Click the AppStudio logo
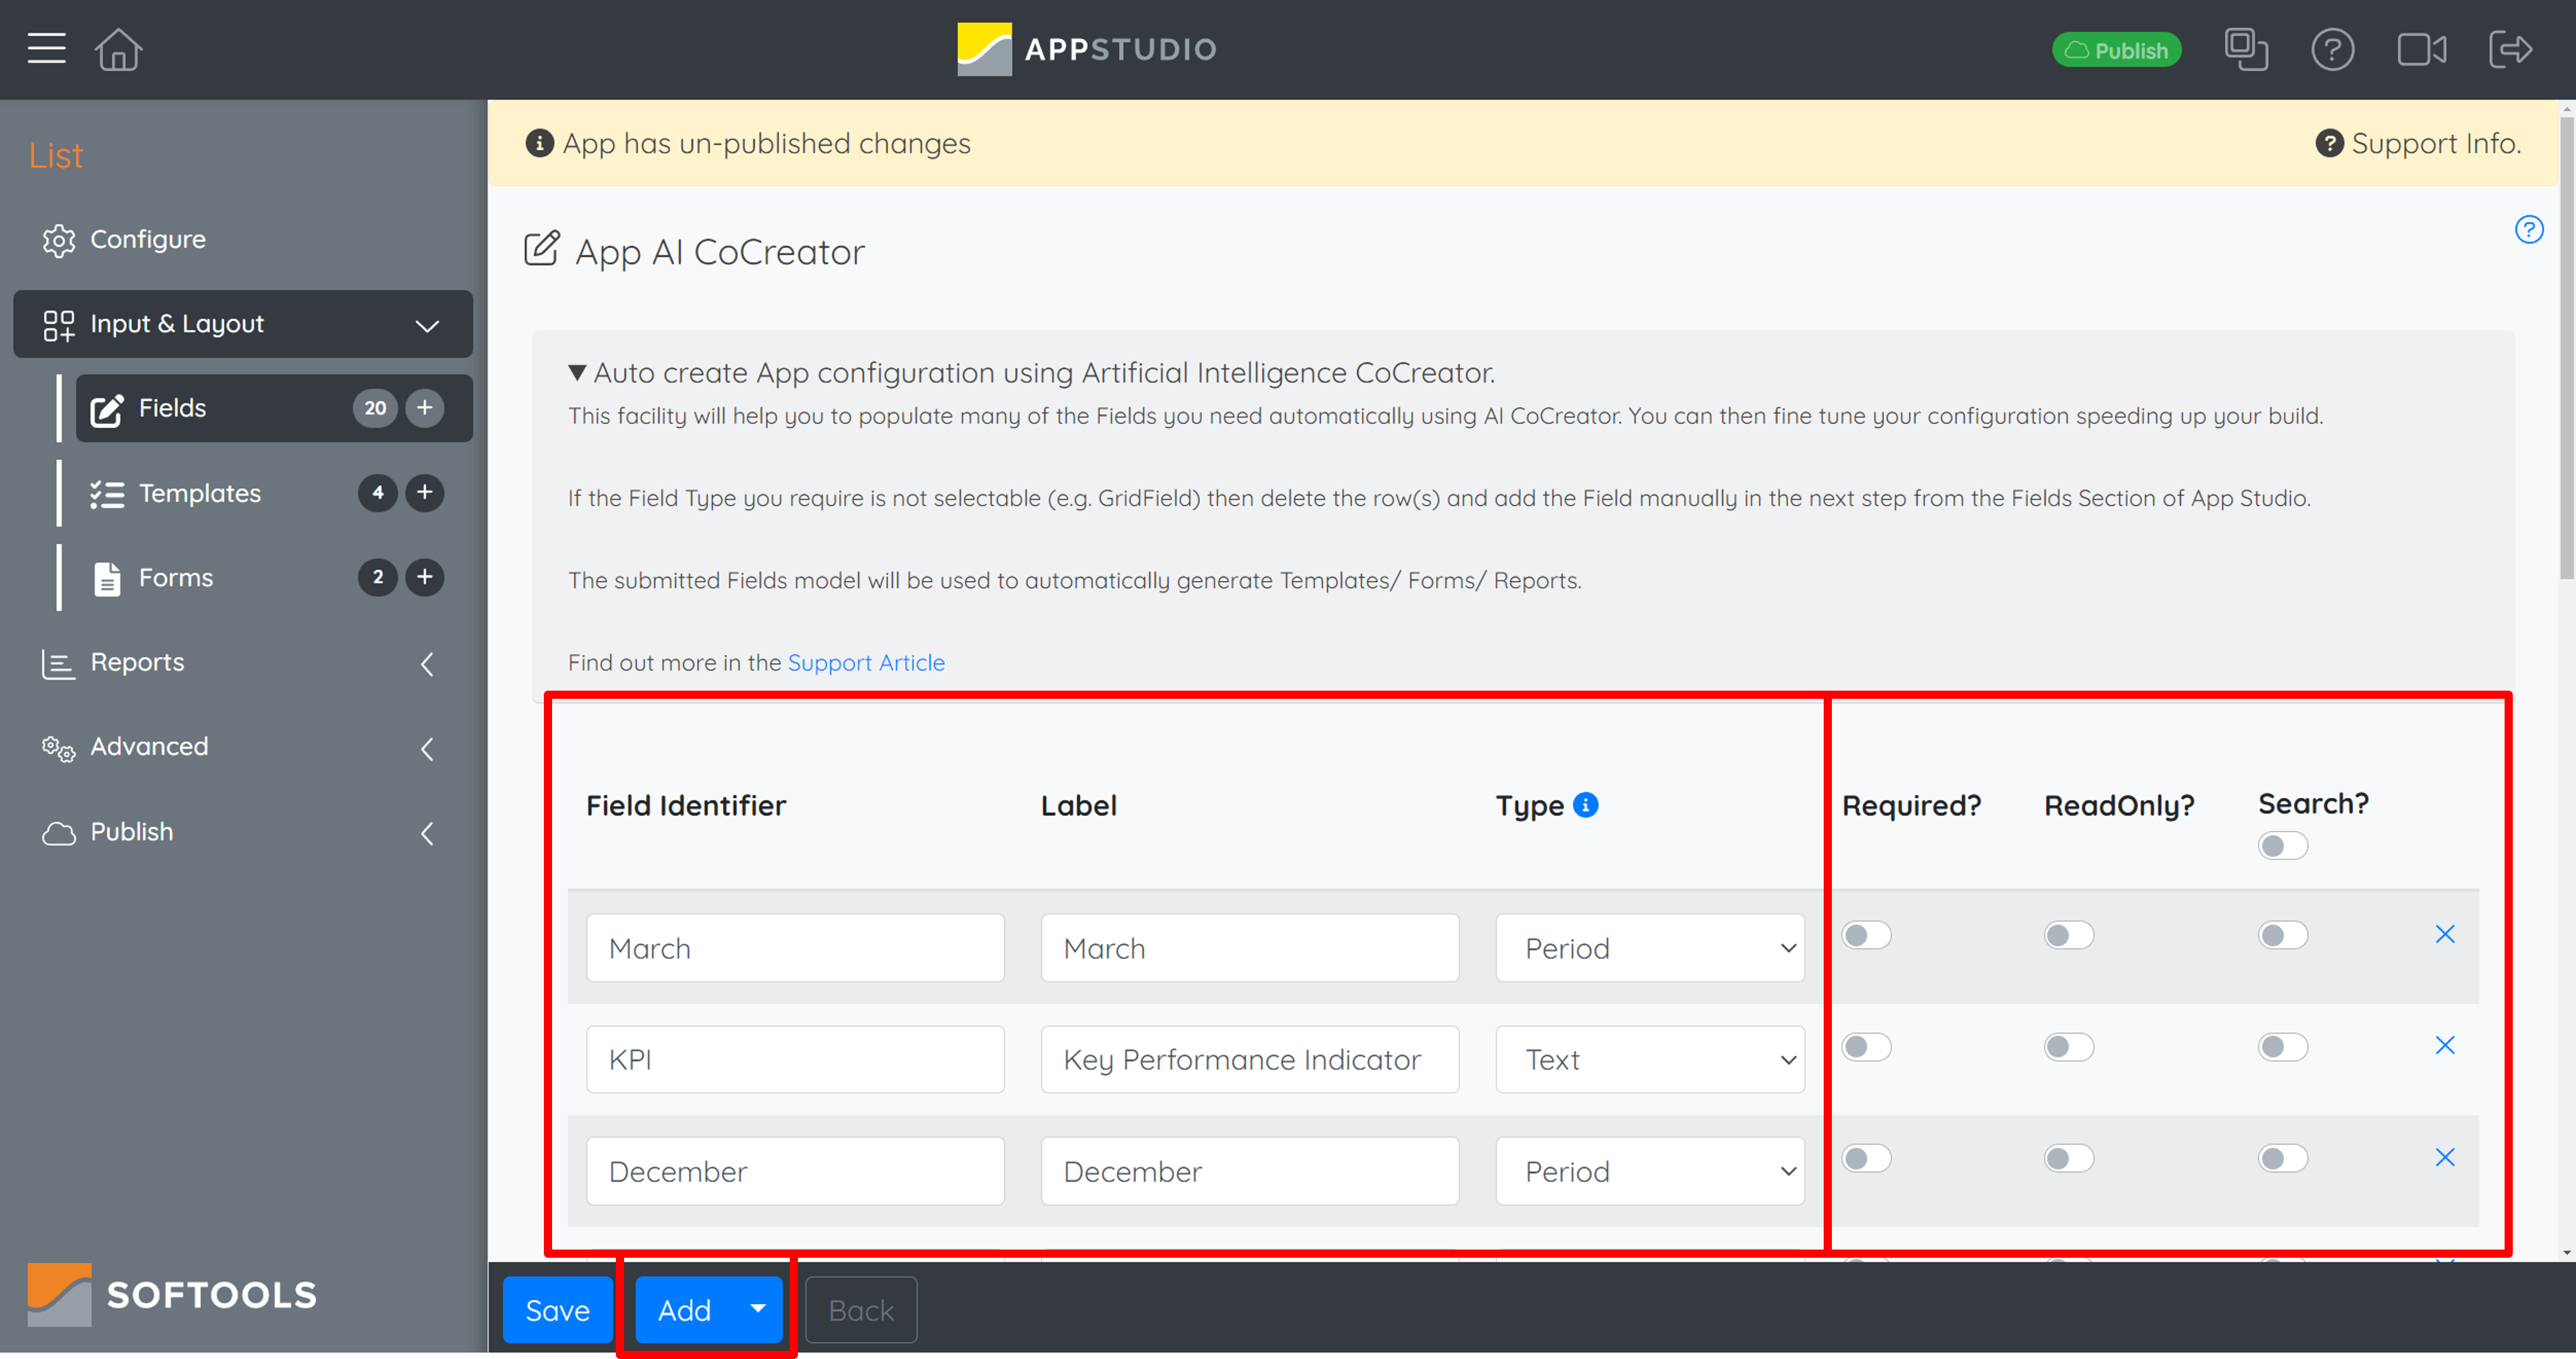This screenshot has height=1359, width=2576. (1086, 49)
